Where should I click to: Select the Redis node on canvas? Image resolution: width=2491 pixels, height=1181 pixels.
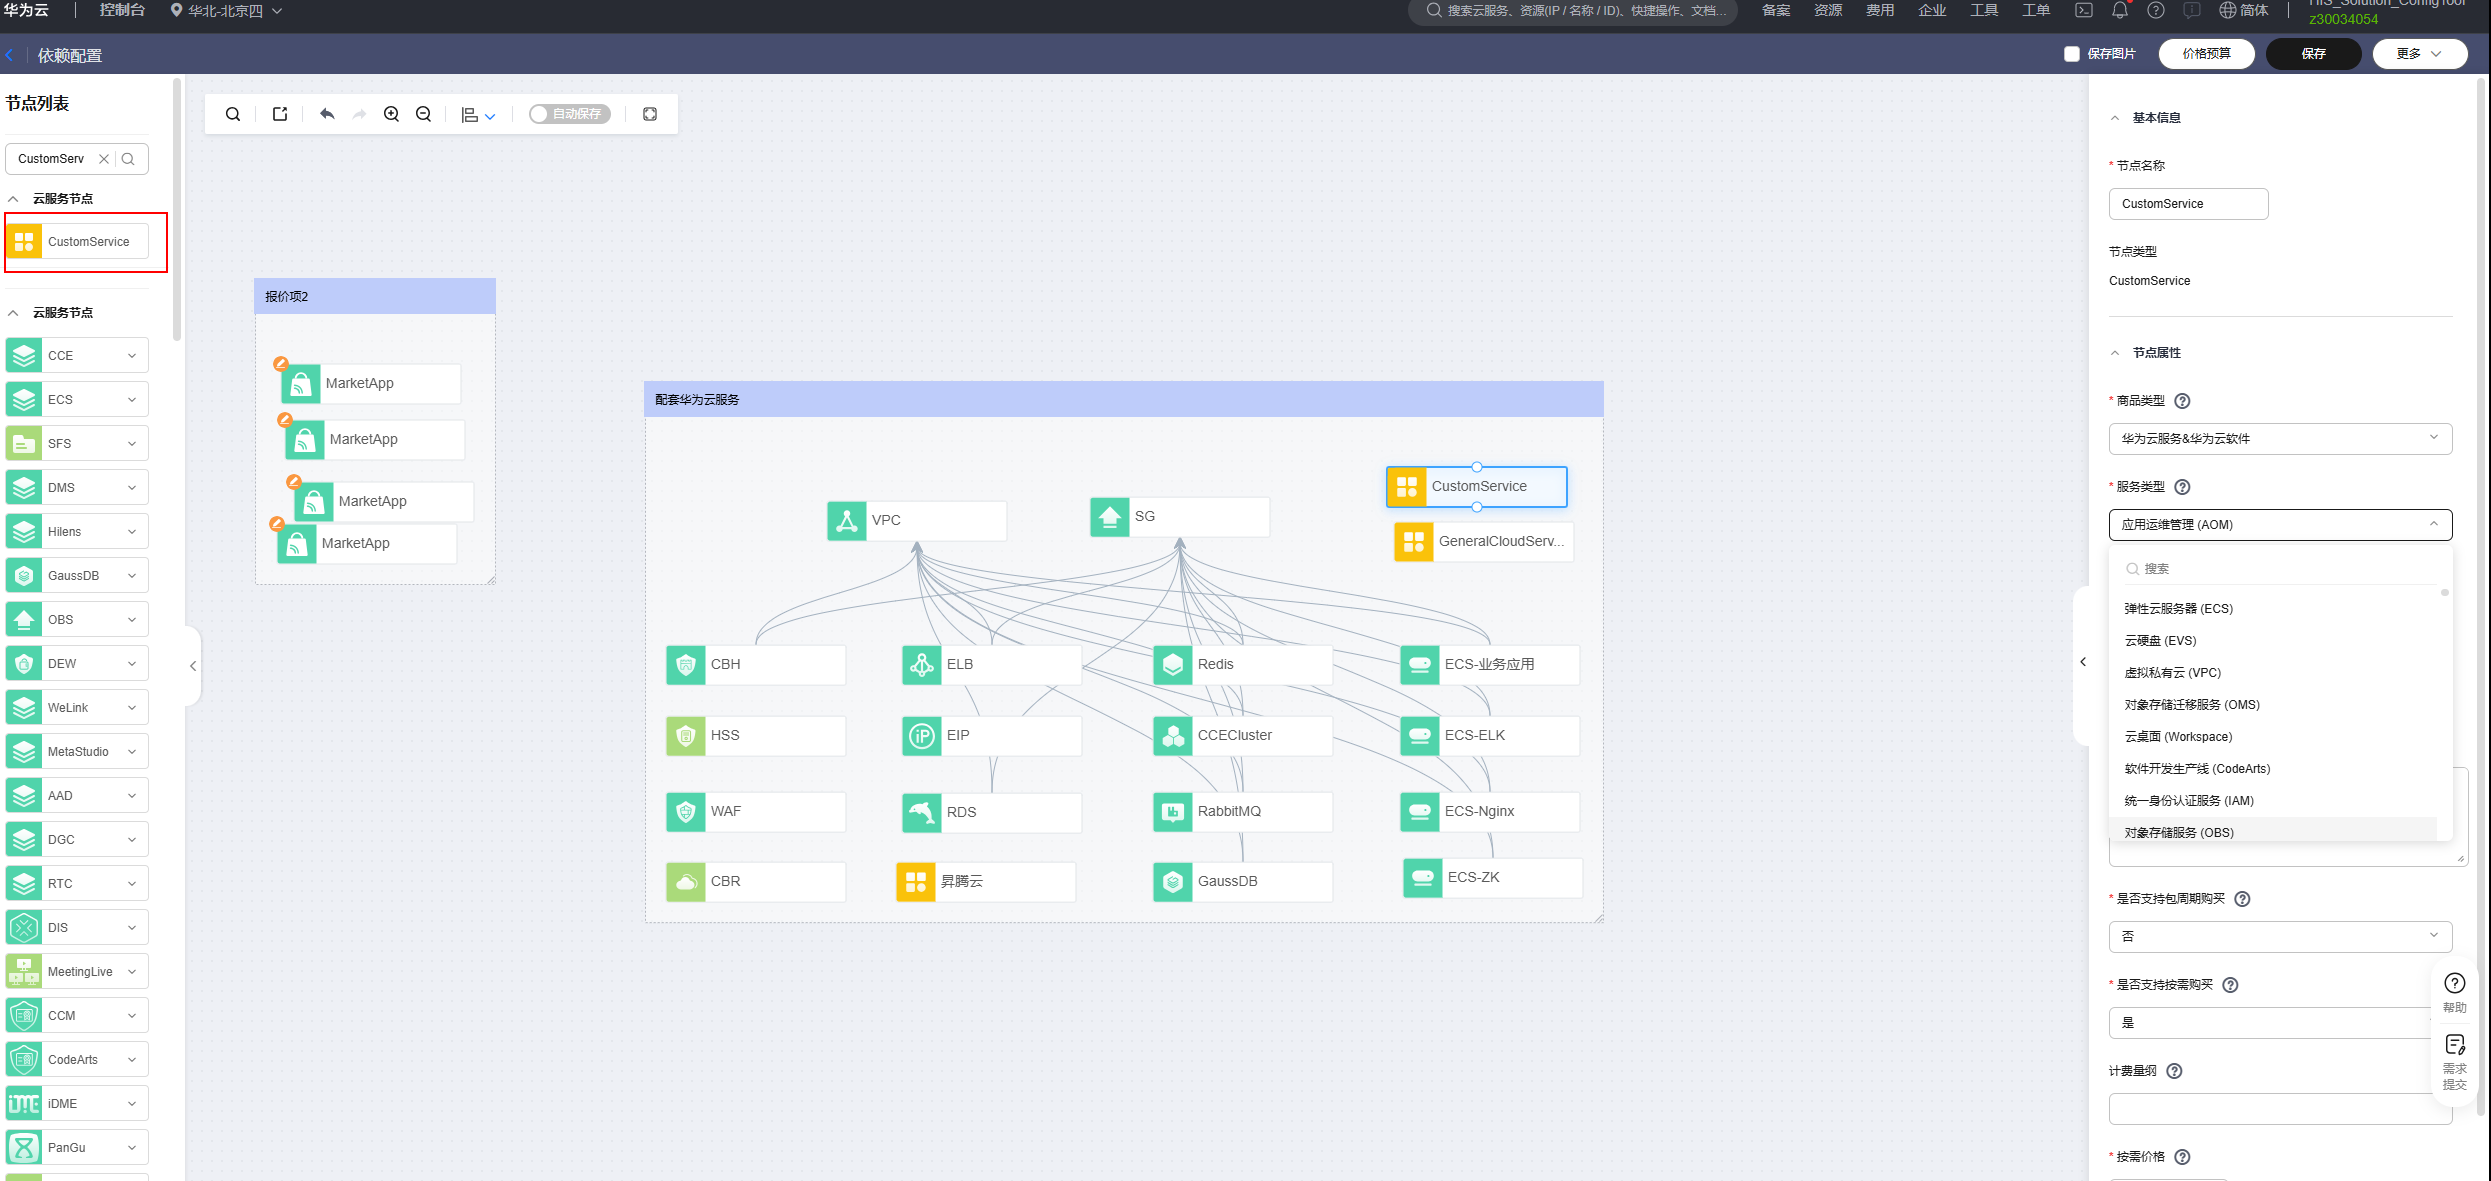pyautogui.click(x=1242, y=665)
